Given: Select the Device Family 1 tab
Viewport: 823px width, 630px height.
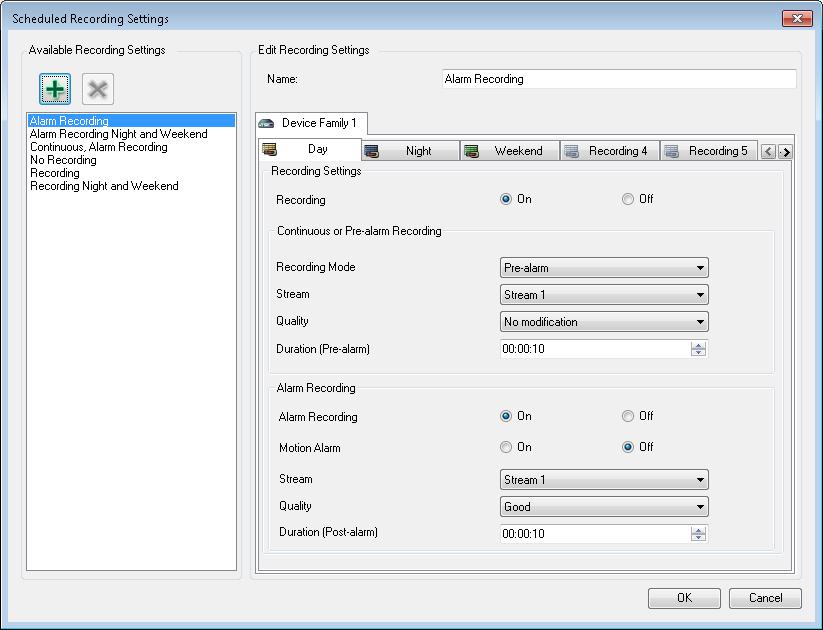Looking at the screenshot, I should (311, 123).
